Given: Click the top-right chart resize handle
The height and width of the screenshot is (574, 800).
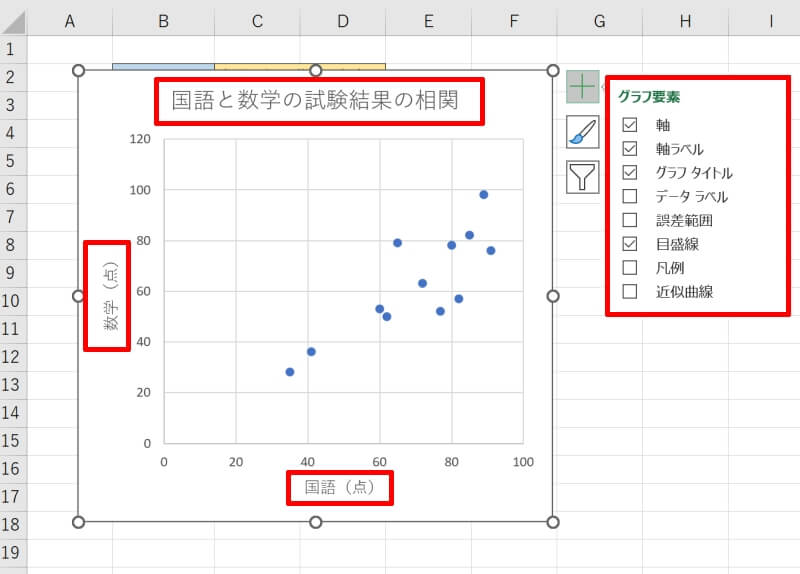Looking at the screenshot, I should [553, 70].
